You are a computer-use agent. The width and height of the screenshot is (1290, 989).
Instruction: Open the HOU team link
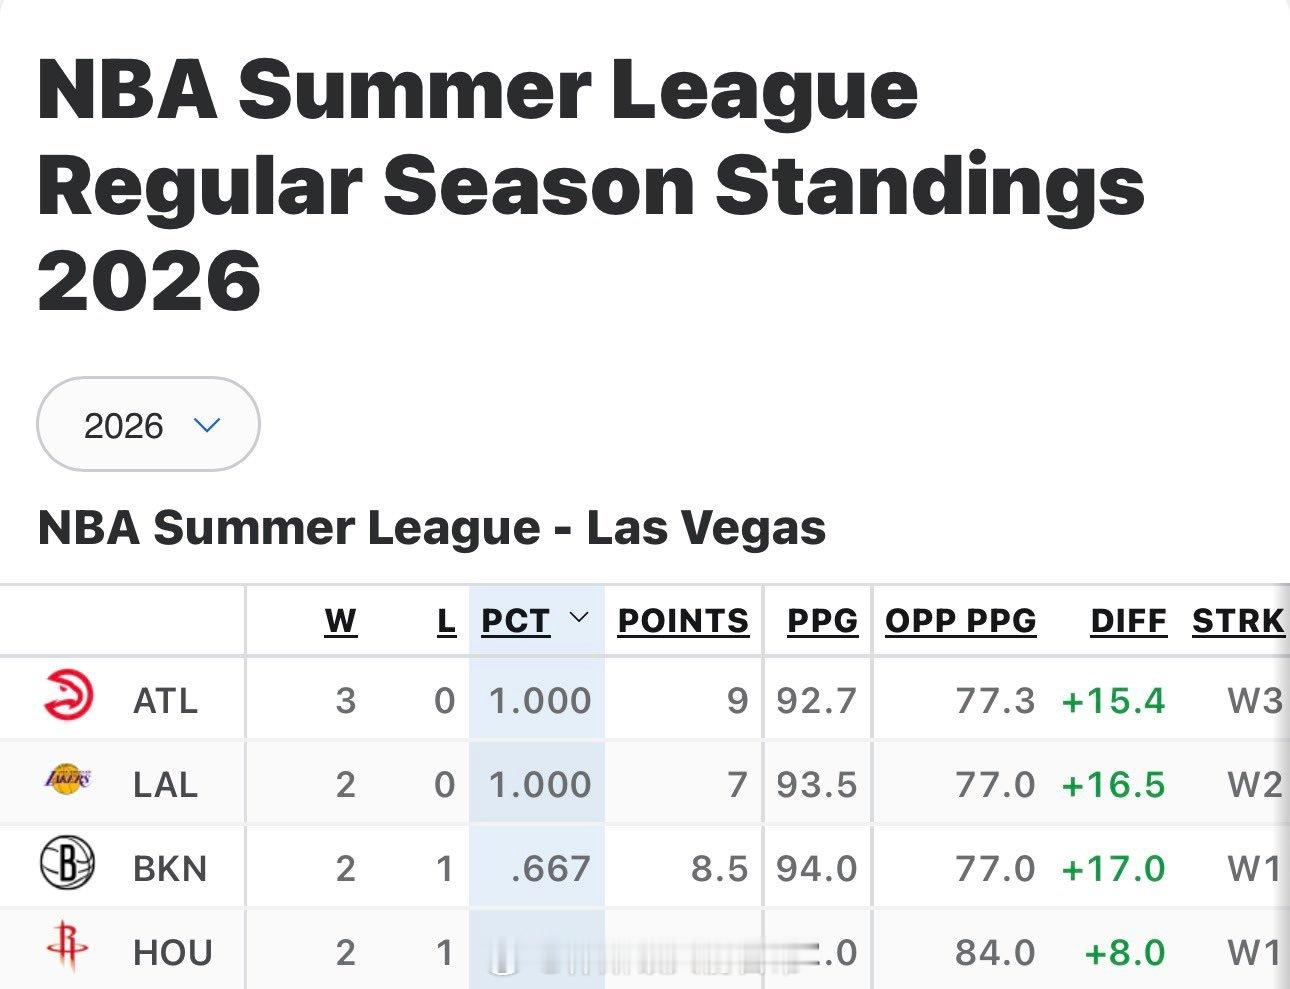pyautogui.click(x=172, y=953)
